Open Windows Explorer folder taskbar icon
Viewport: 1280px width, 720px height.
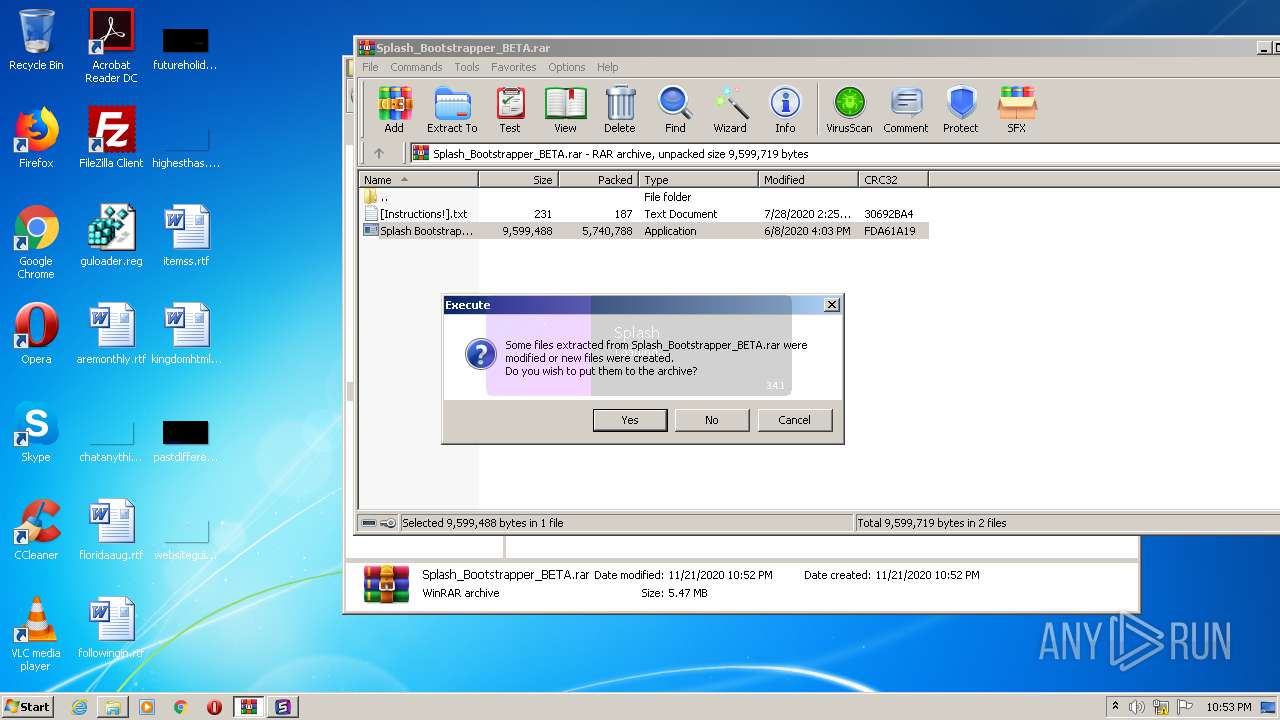113,707
